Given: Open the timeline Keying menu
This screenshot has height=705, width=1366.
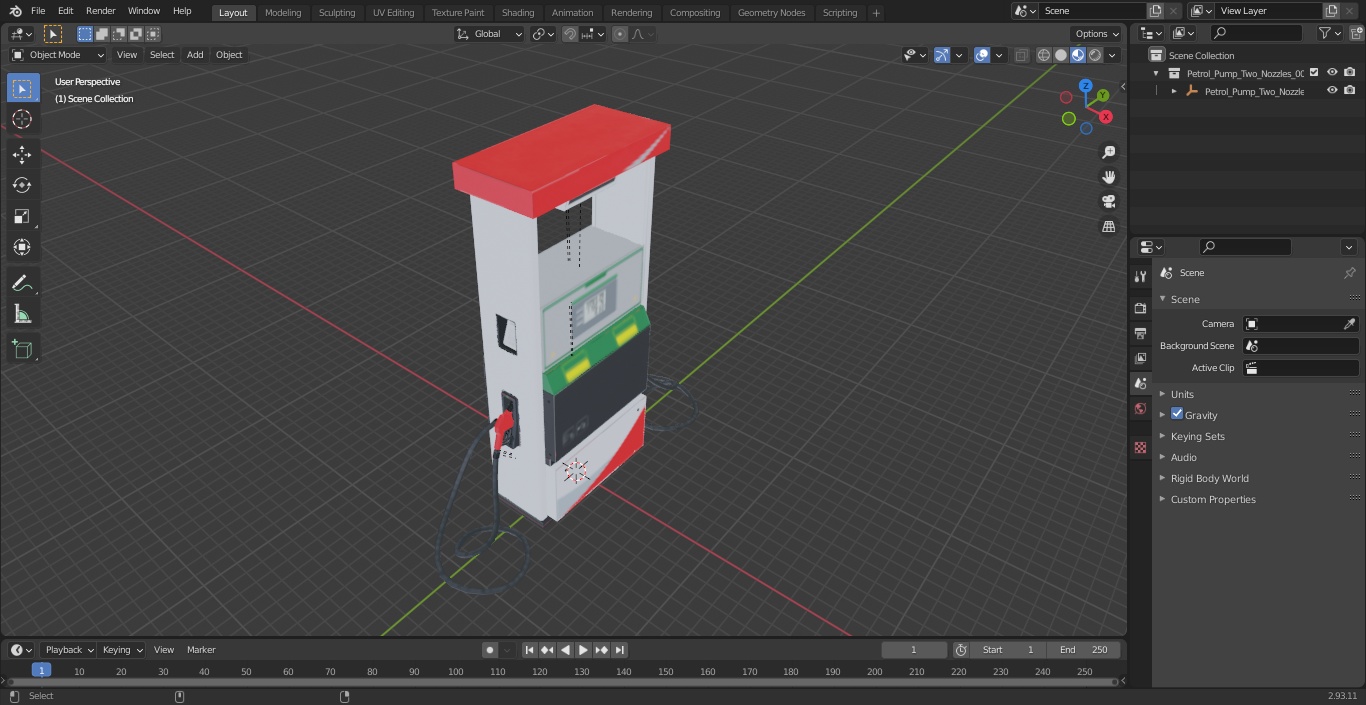Looking at the screenshot, I should 122,650.
